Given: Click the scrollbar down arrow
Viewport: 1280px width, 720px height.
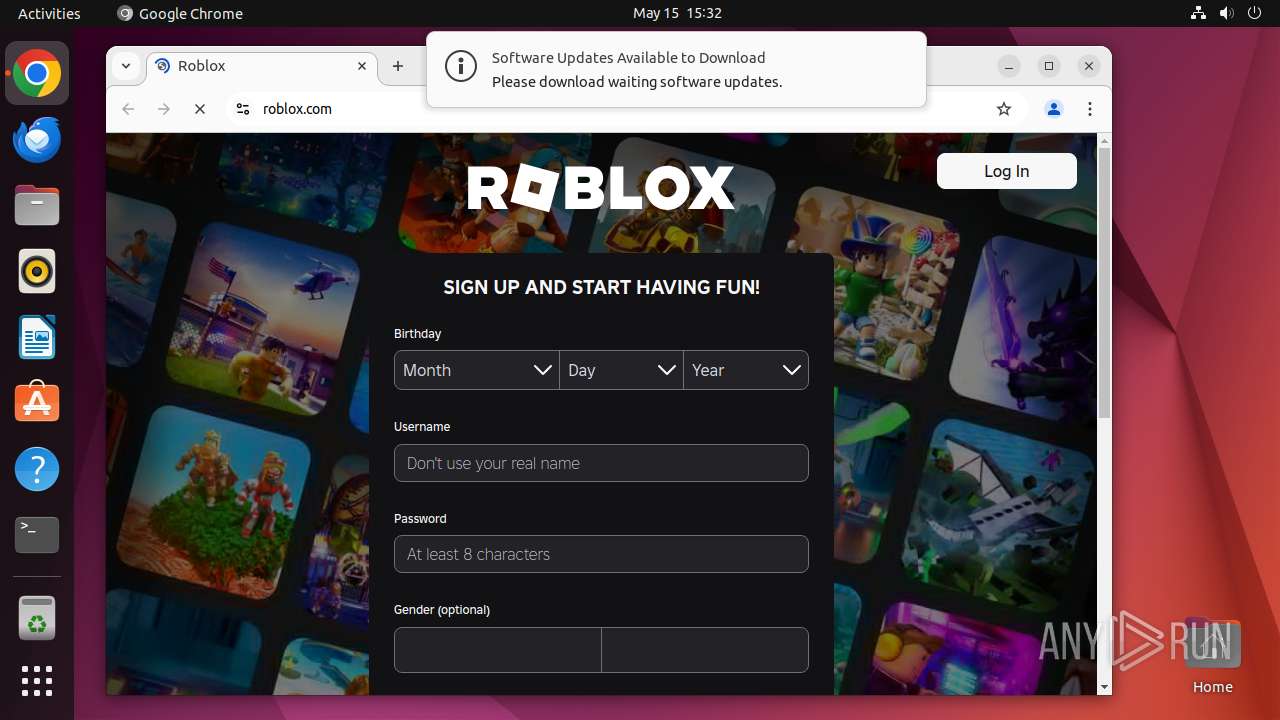Looking at the screenshot, I should 1104,687.
